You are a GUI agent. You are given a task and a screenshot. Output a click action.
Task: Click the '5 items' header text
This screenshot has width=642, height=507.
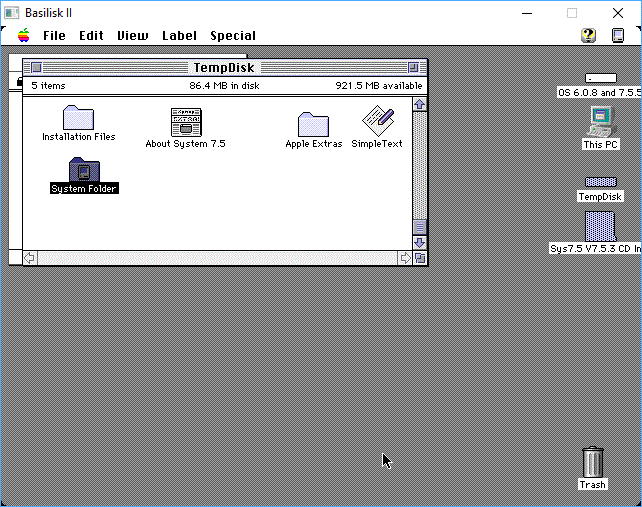(48, 86)
